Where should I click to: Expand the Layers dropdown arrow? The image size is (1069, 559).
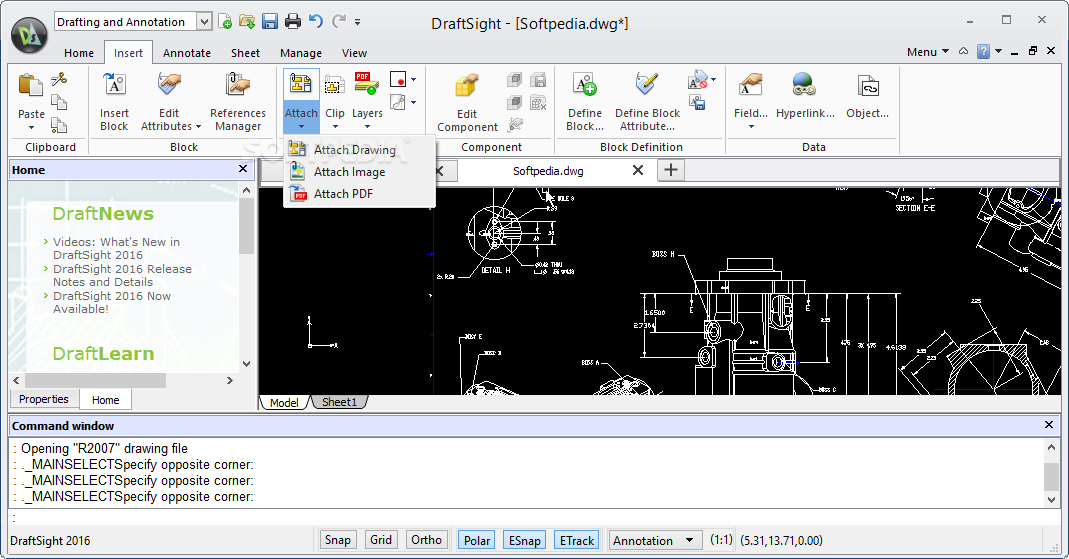point(367,127)
